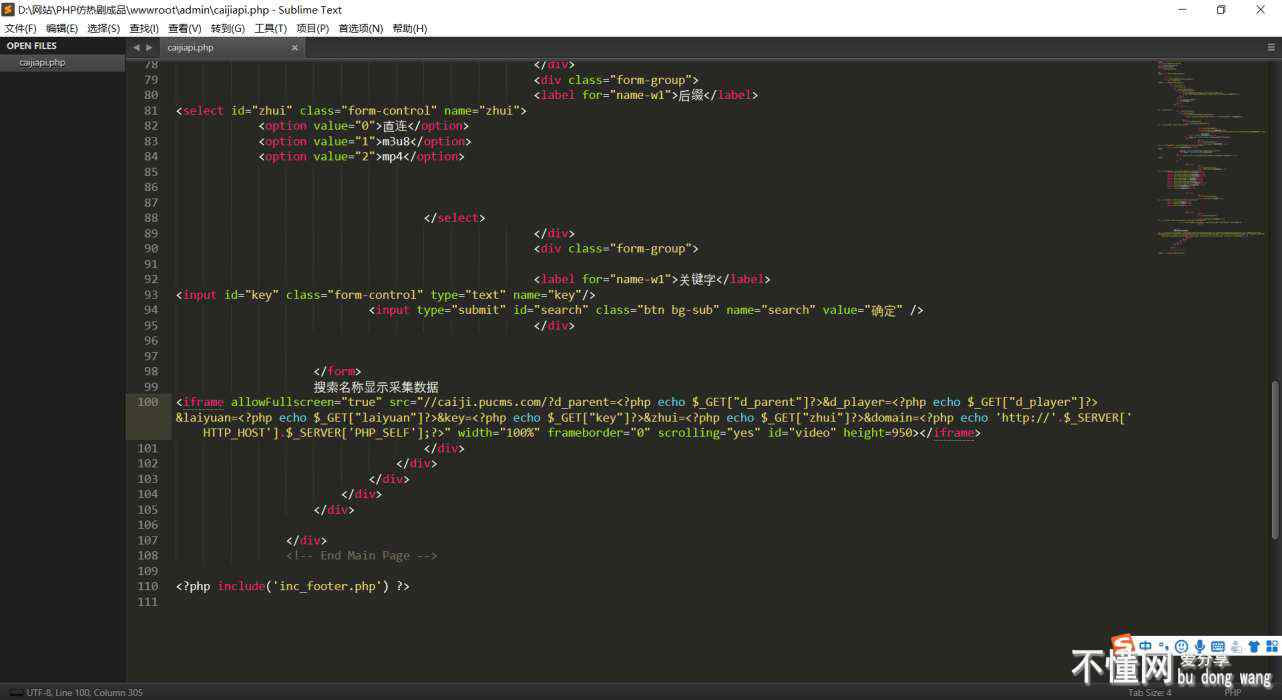This screenshot has height=700, width=1282.
Task: Click the tab scroll left arrow
Action: 137,47
